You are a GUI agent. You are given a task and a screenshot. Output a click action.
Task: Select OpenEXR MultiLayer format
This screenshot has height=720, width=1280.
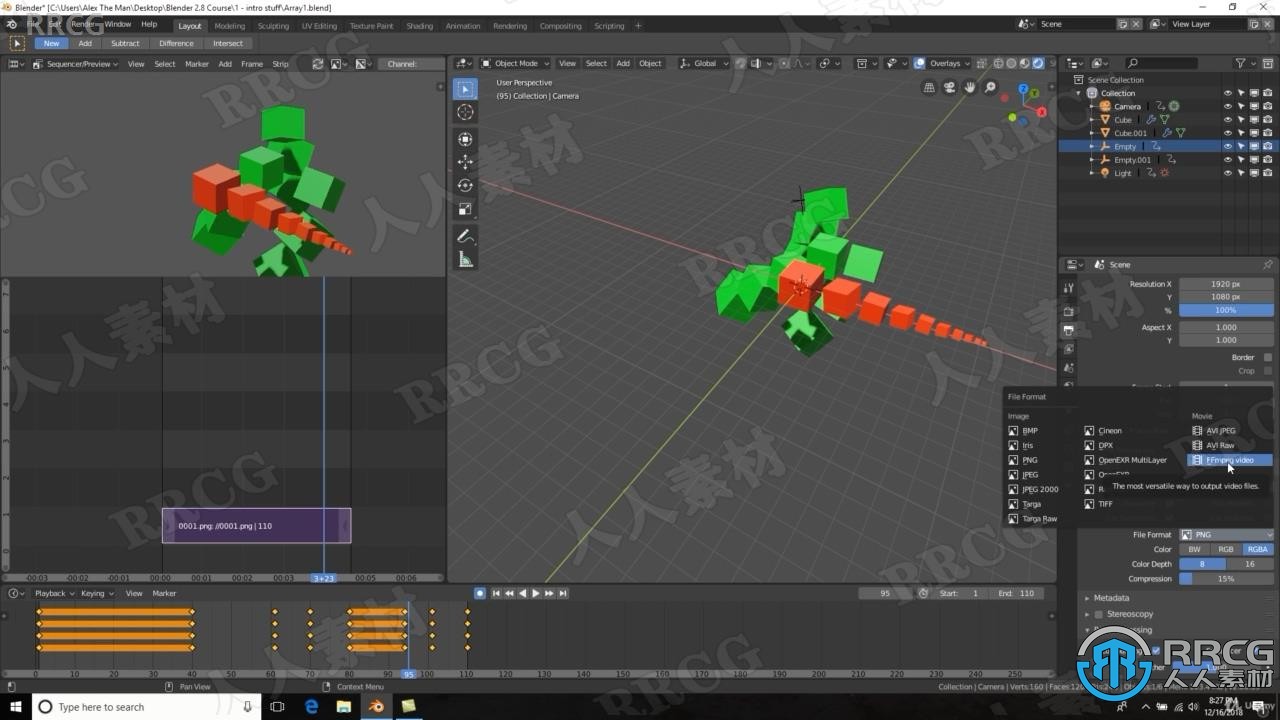(1125, 460)
